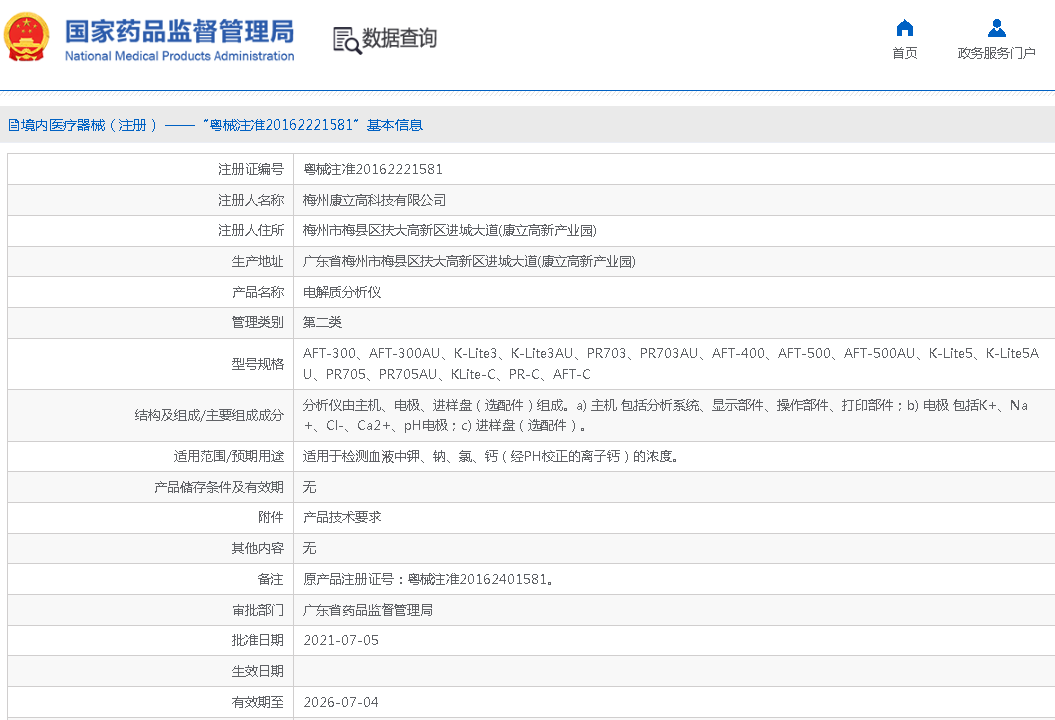This screenshot has width=1055, height=720.
Task: Click the 生产地址 row label
Action: [x=258, y=262]
